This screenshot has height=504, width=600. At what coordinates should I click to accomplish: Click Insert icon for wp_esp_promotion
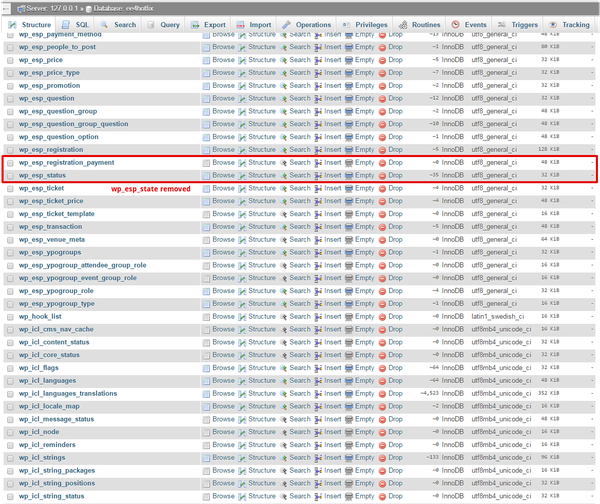[318, 86]
